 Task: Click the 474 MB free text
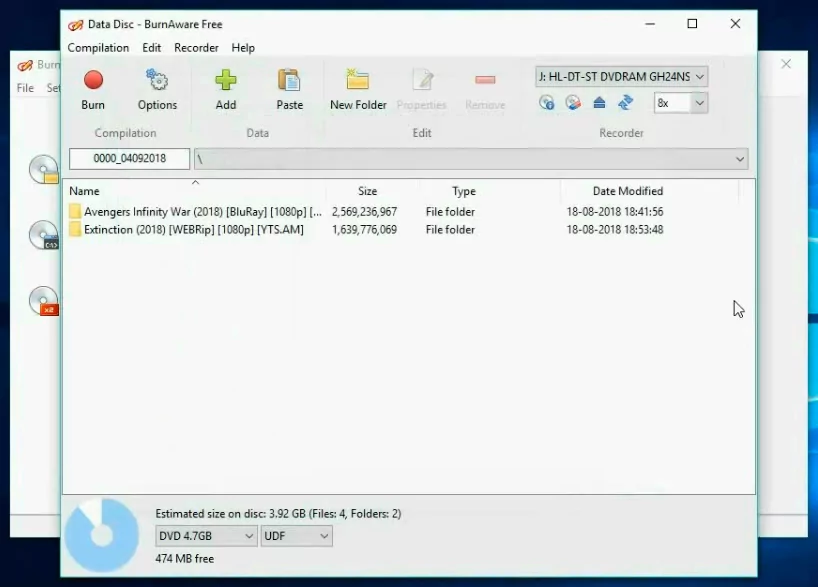(185, 558)
